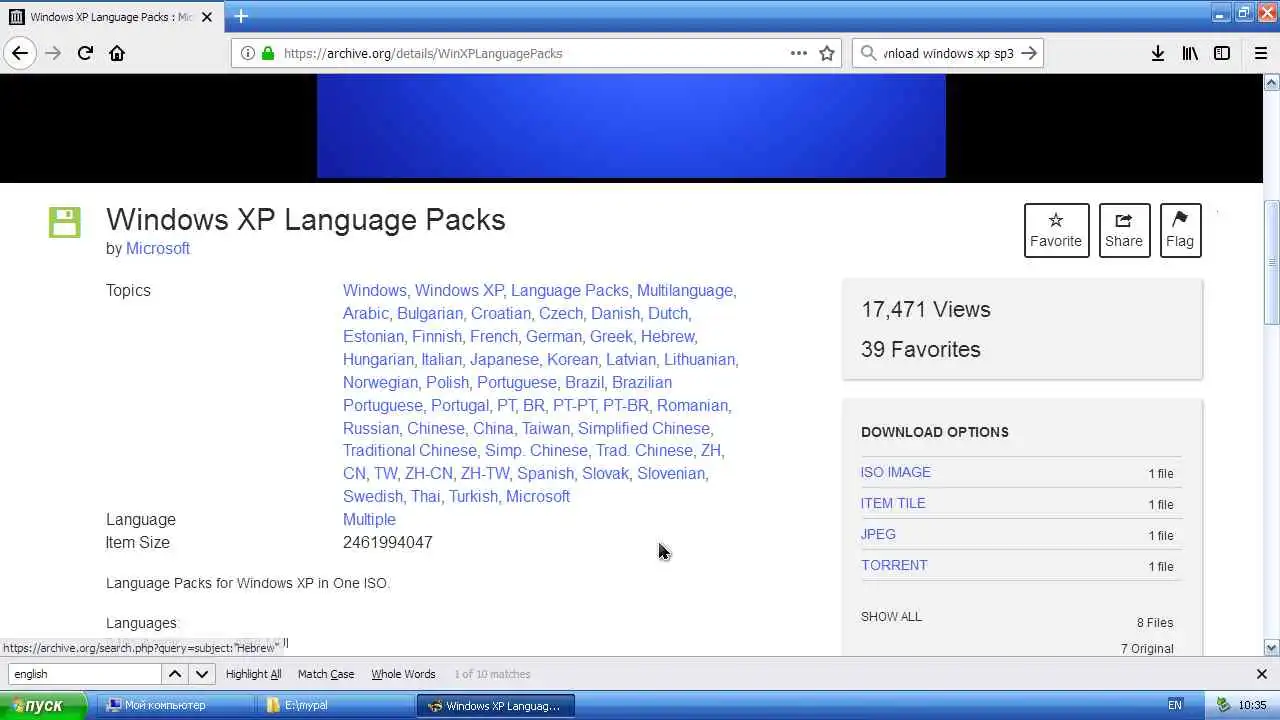Image resolution: width=1280 pixels, height=720 pixels.
Task: Click SHOW ALL files link
Action: pos(891,616)
